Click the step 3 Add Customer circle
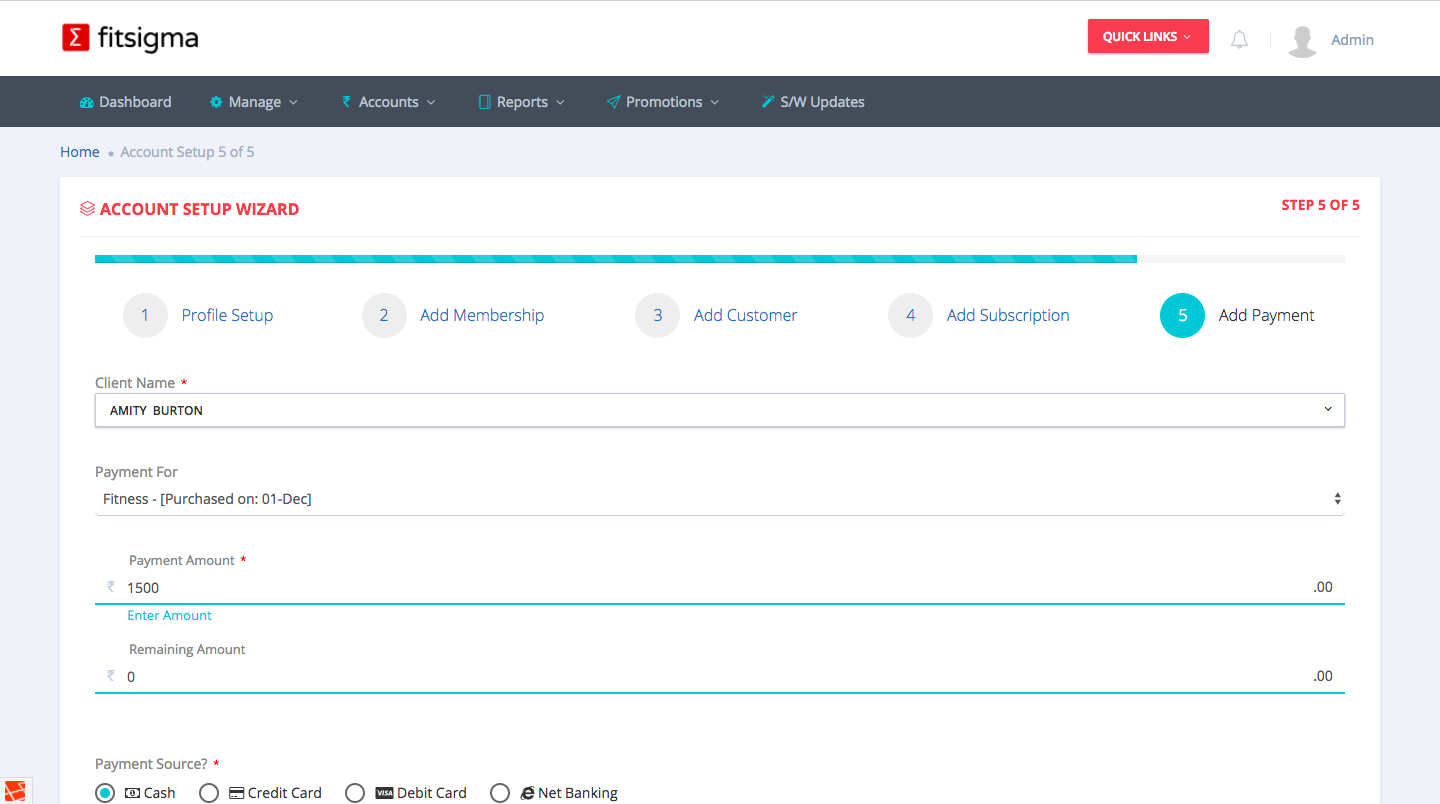The image size is (1440, 804). click(x=657, y=315)
